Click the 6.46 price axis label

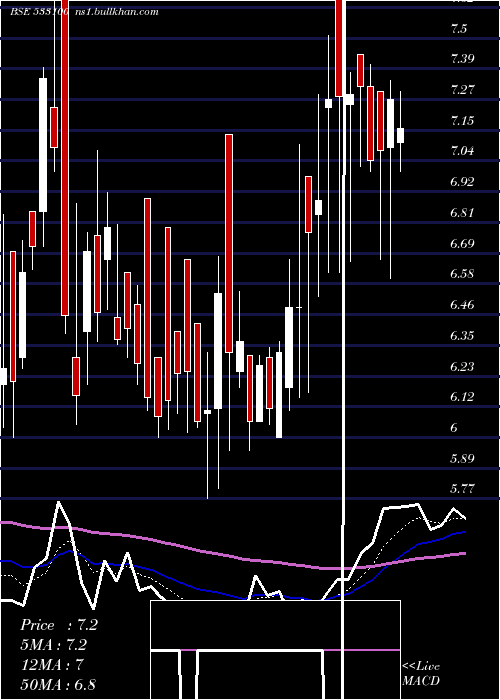coord(462,305)
